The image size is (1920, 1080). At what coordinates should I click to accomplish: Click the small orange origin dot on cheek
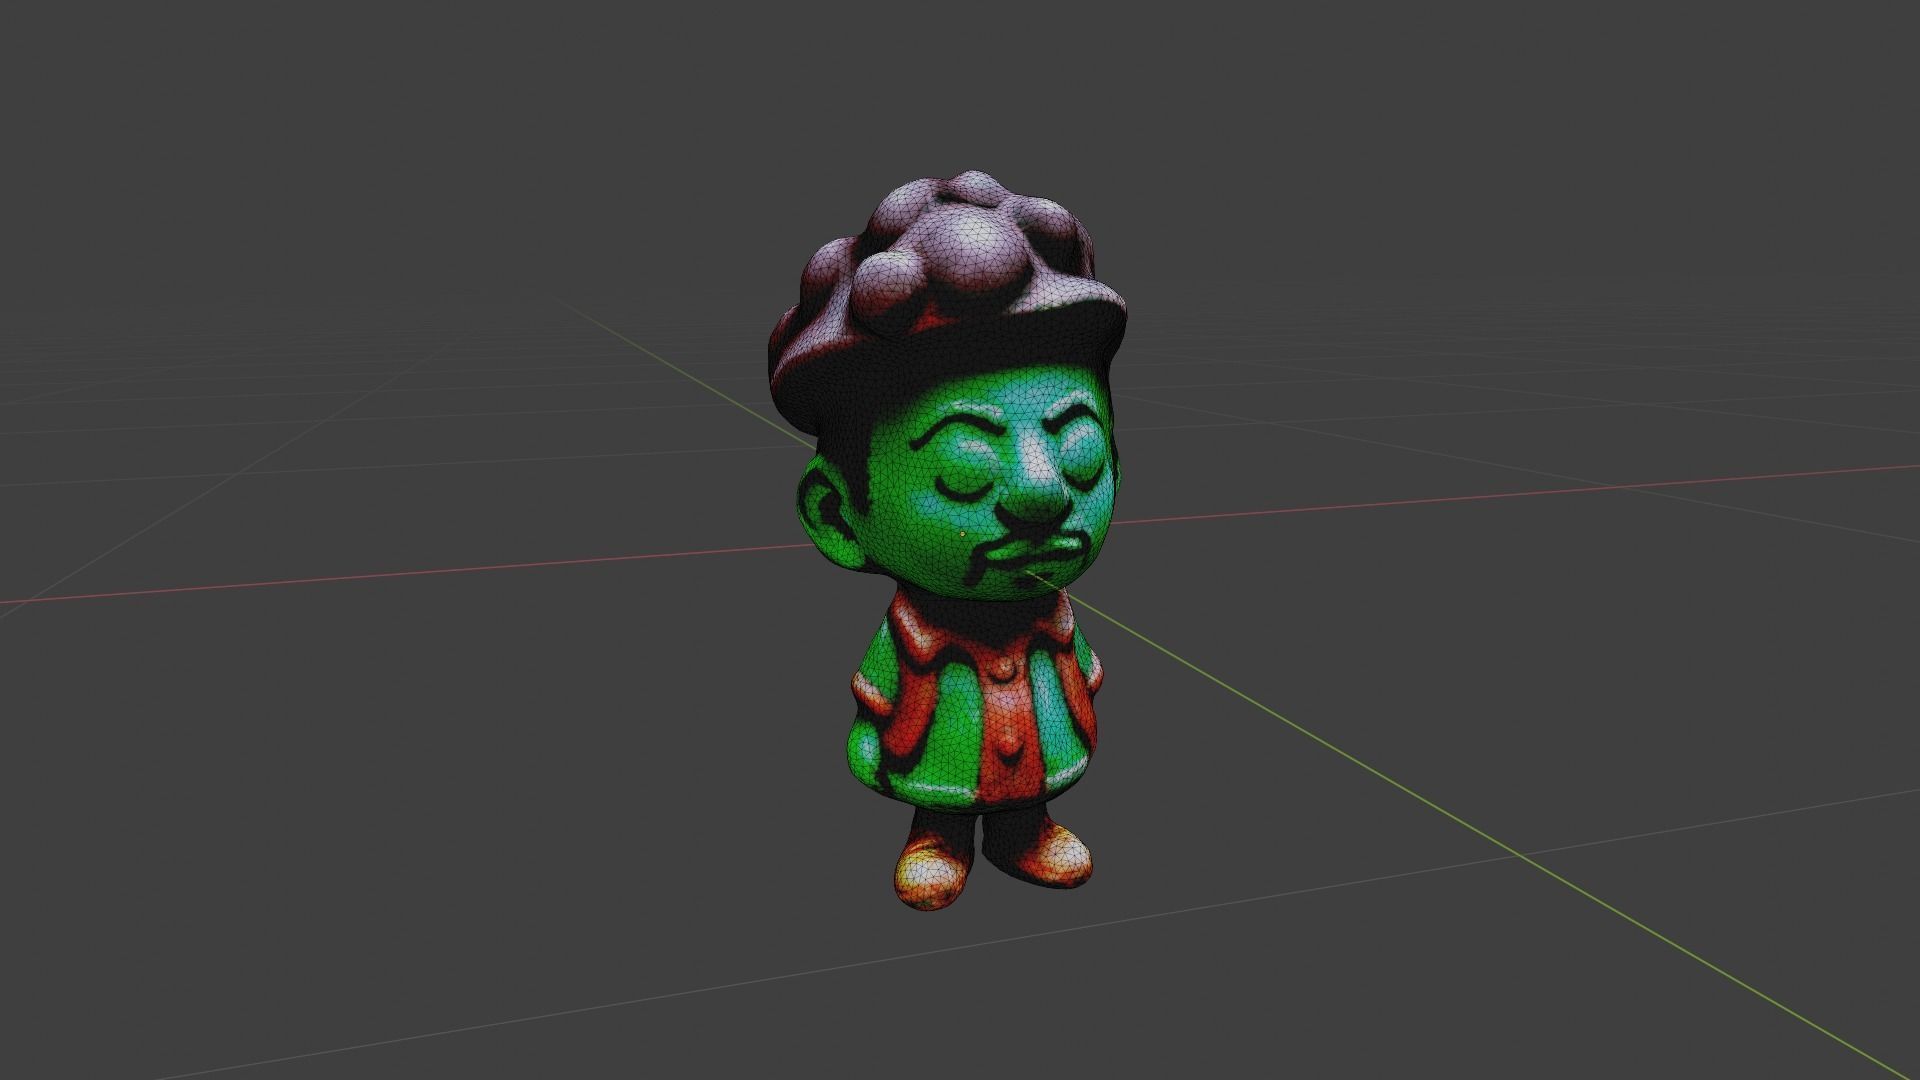point(962,534)
